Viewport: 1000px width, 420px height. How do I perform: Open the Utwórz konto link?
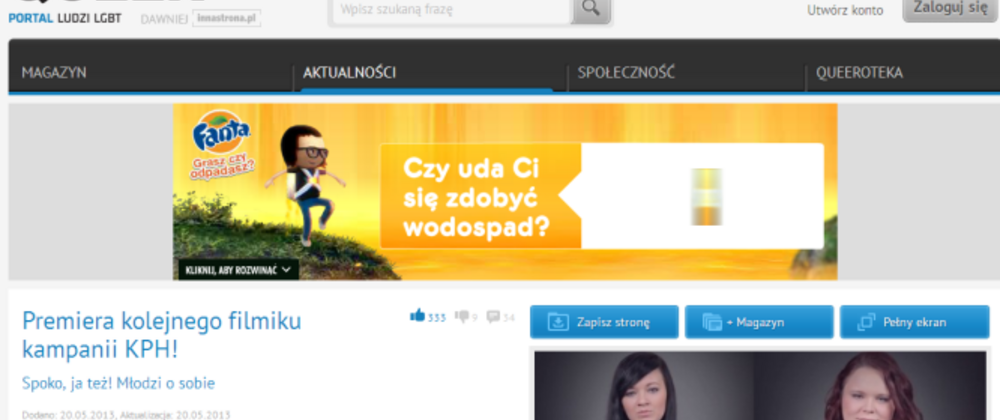point(845,10)
